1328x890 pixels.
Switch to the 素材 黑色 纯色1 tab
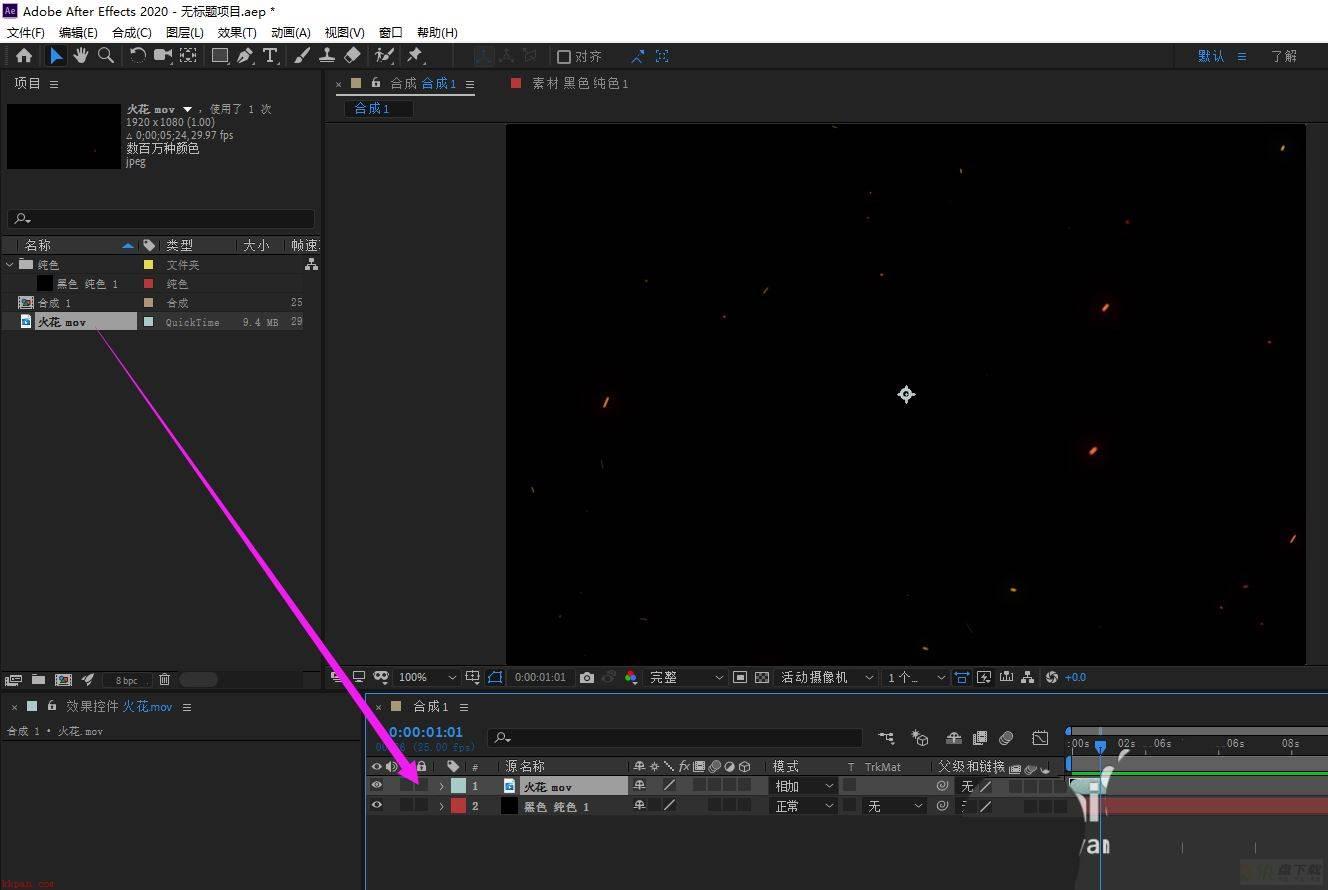pyautogui.click(x=580, y=84)
